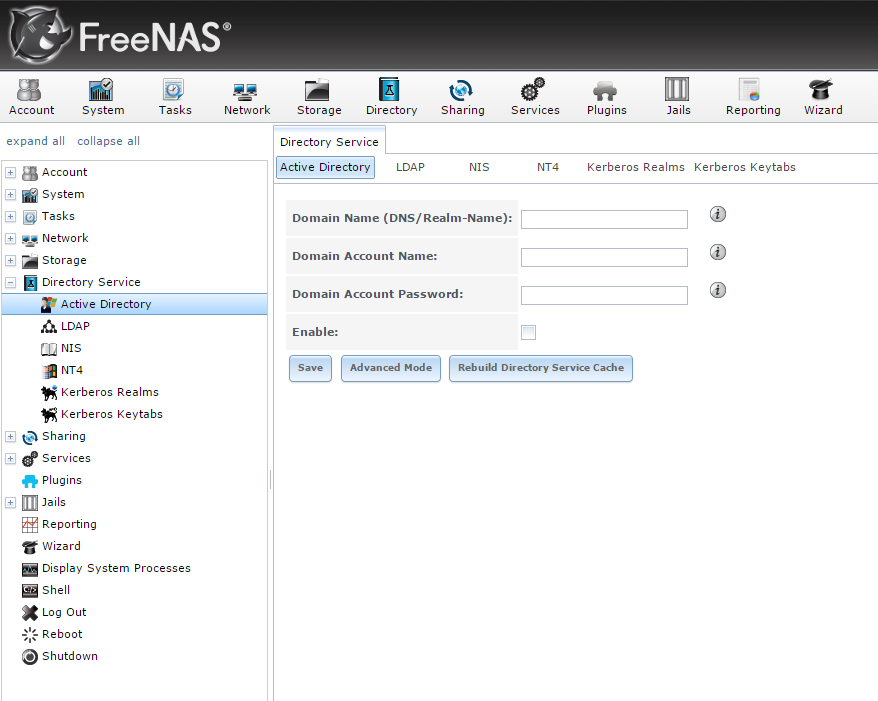The height and width of the screenshot is (701, 878).
Task: Click the Shell terminal icon
Action: (x=30, y=590)
